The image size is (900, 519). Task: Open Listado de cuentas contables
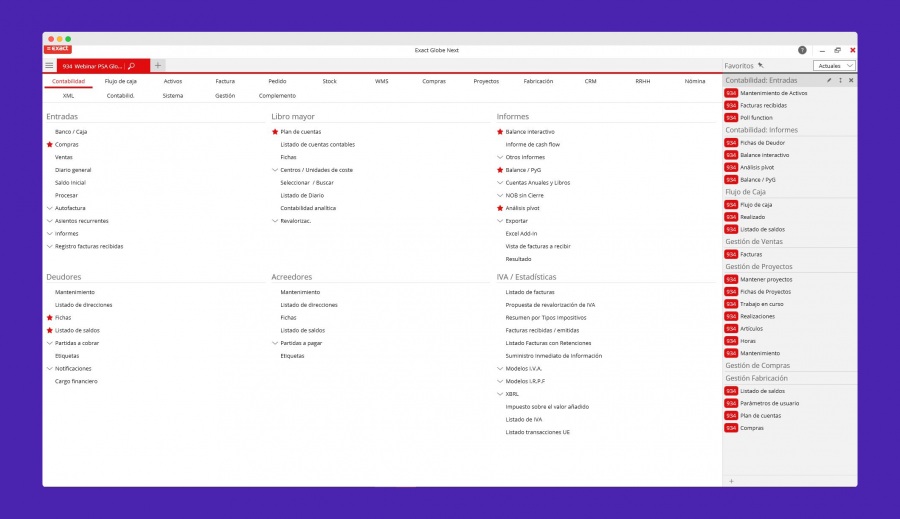click(317, 145)
